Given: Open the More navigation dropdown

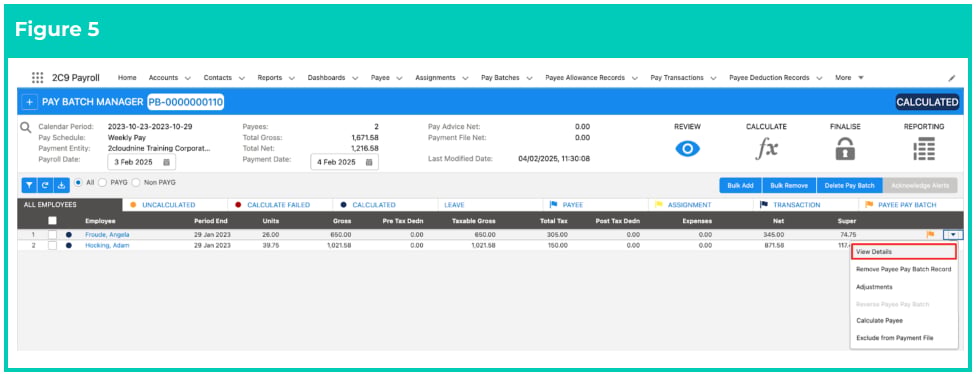Looking at the screenshot, I should coord(849,78).
